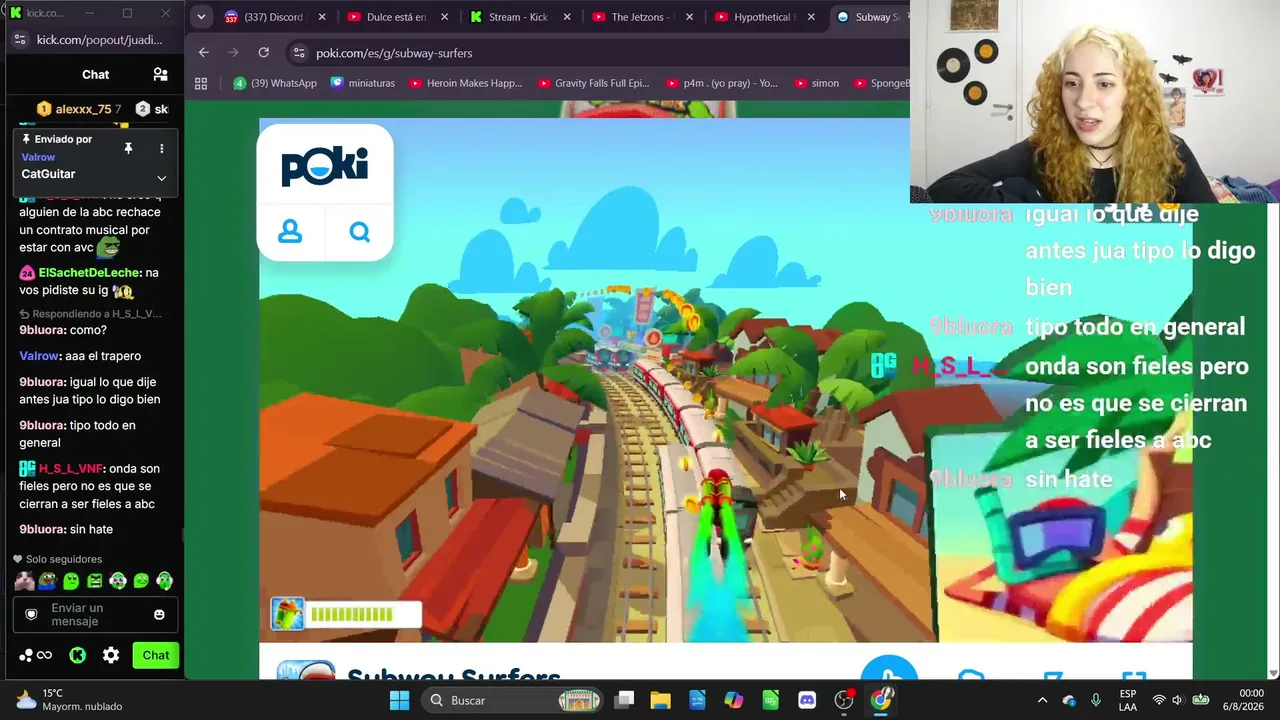Viewport: 1280px width, 720px height.
Task: Switch to the Hypothetical tab
Action: [x=764, y=17]
